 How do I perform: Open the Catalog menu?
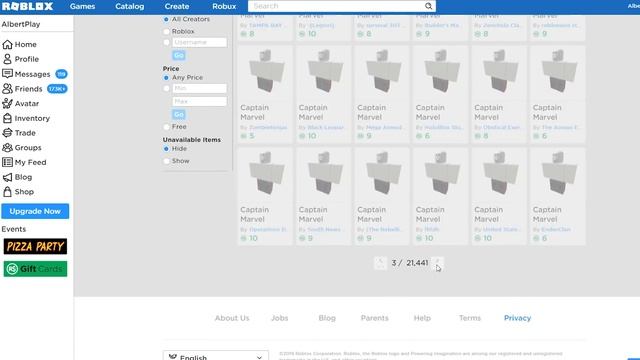(x=129, y=7)
